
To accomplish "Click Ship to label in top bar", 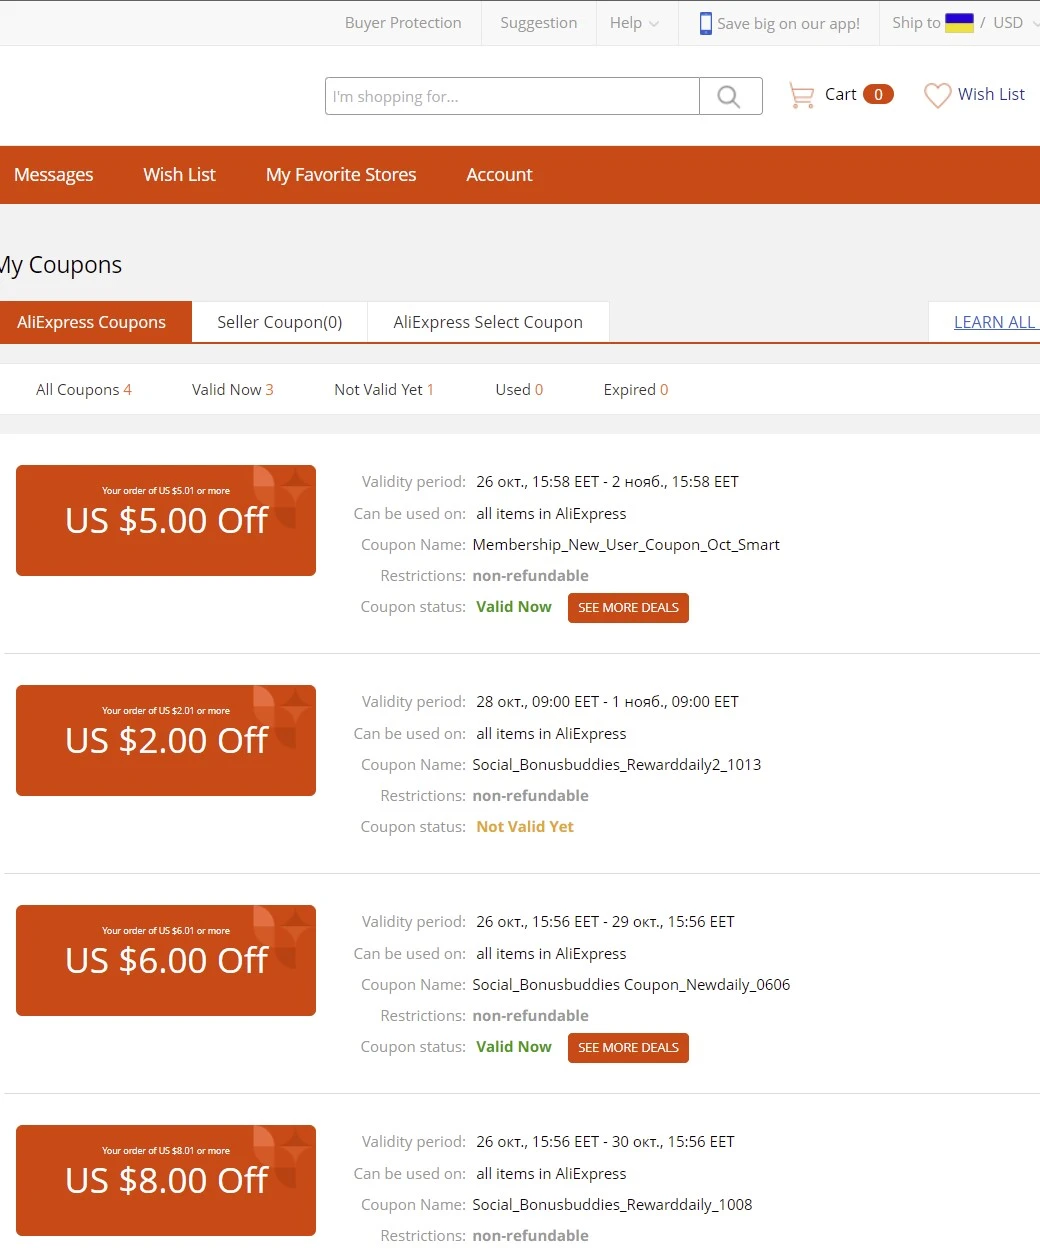I will tap(916, 22).
